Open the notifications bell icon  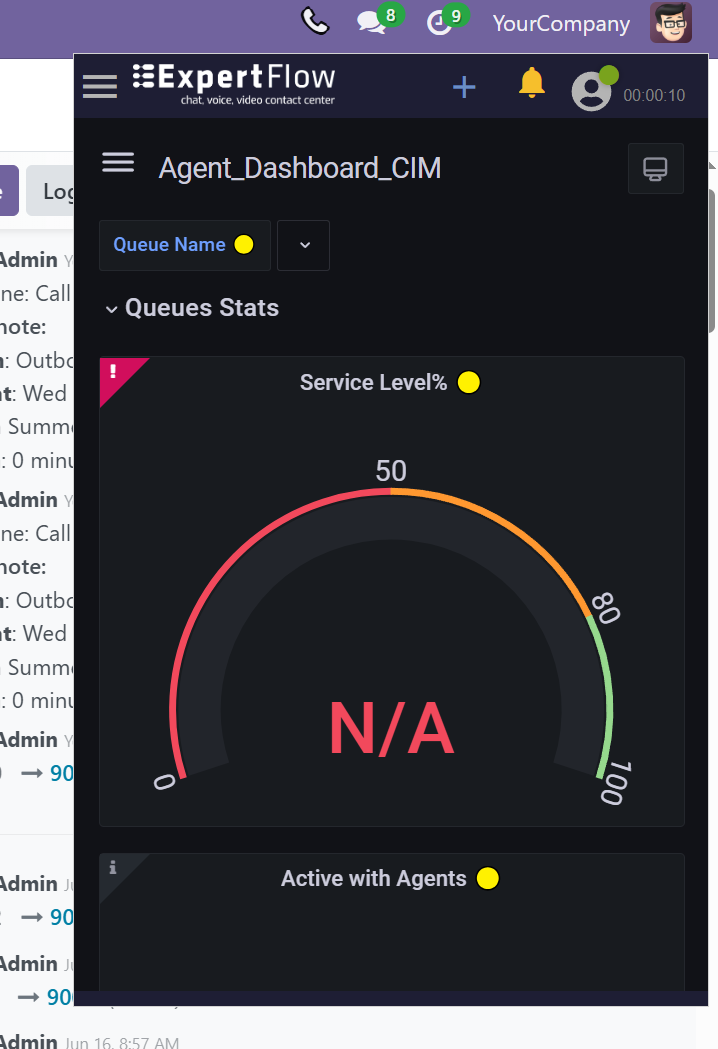532,83
